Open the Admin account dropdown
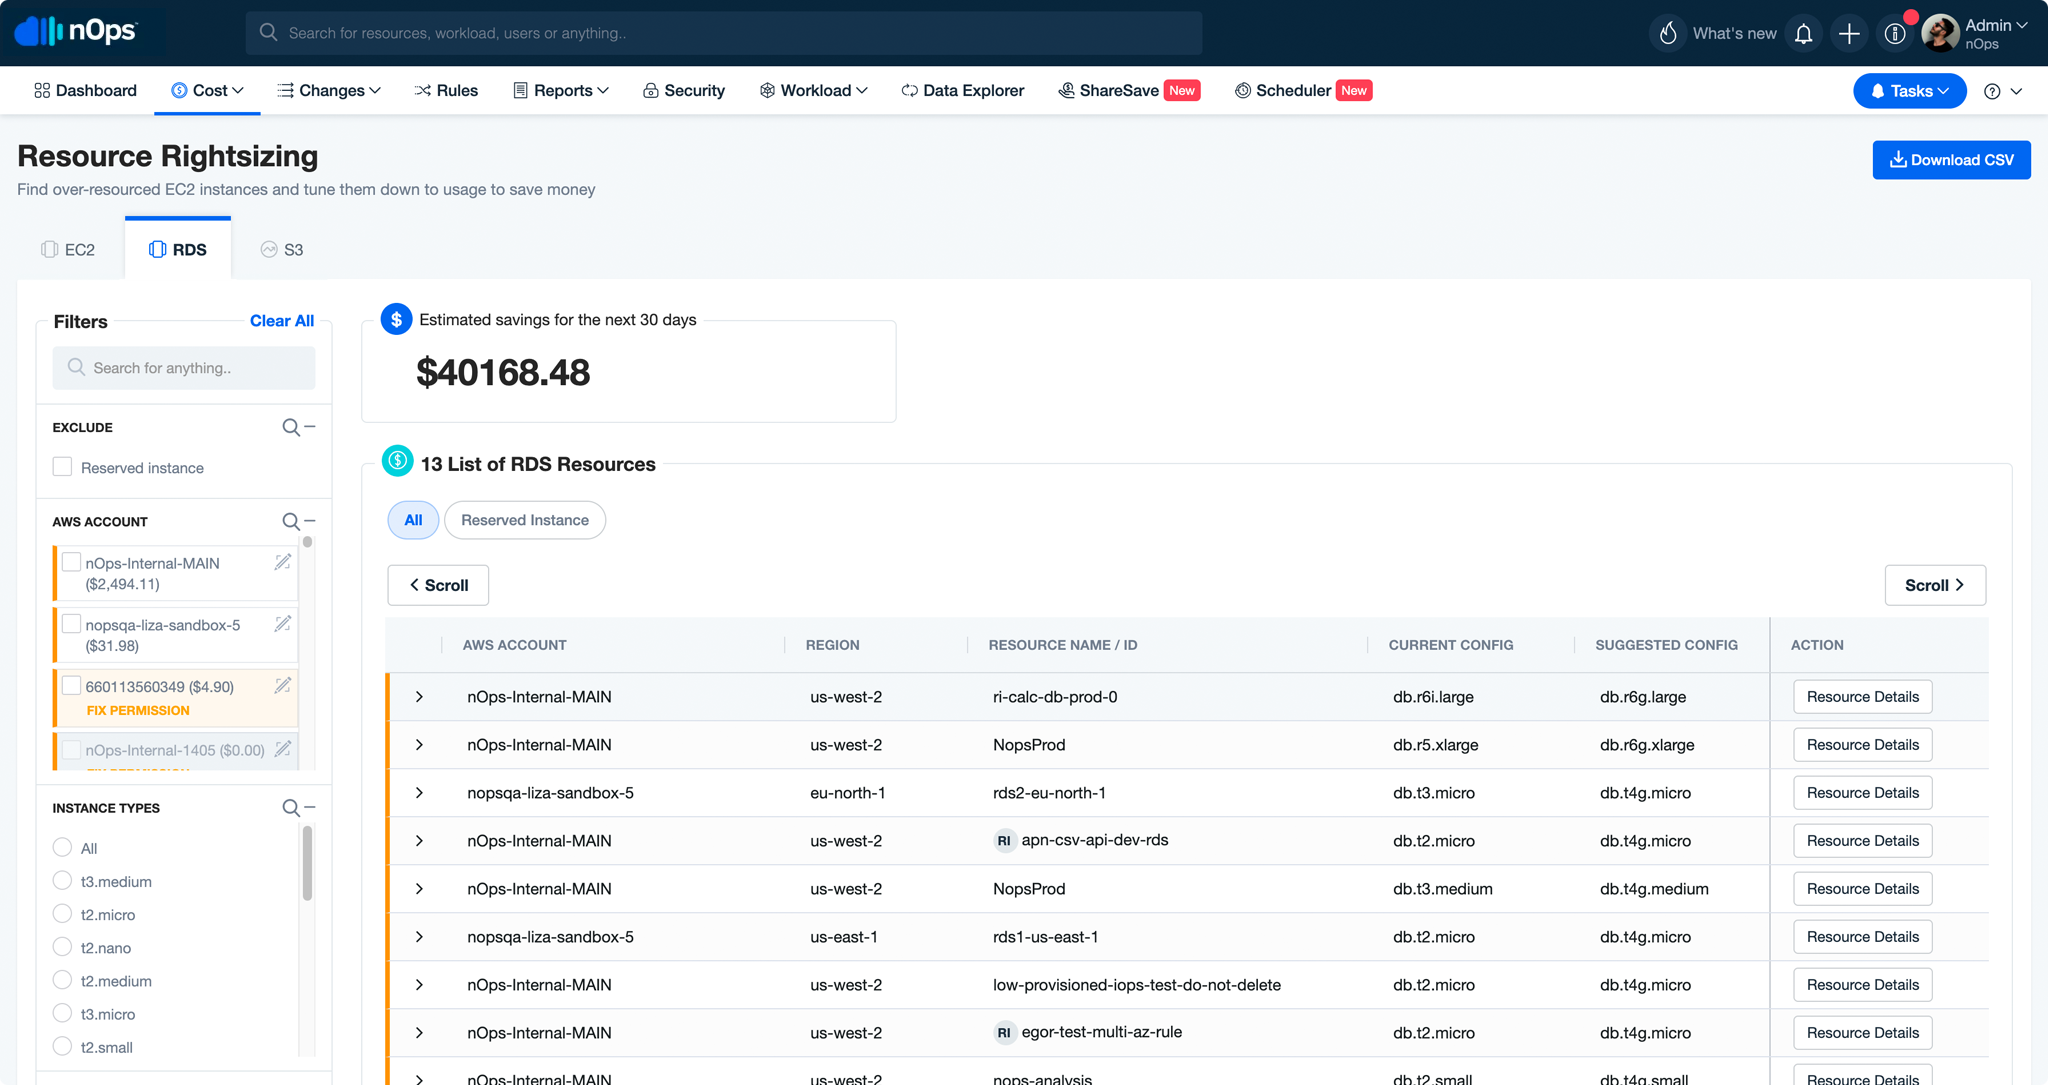The image size is (2048, 1085). coord(1993,25)
